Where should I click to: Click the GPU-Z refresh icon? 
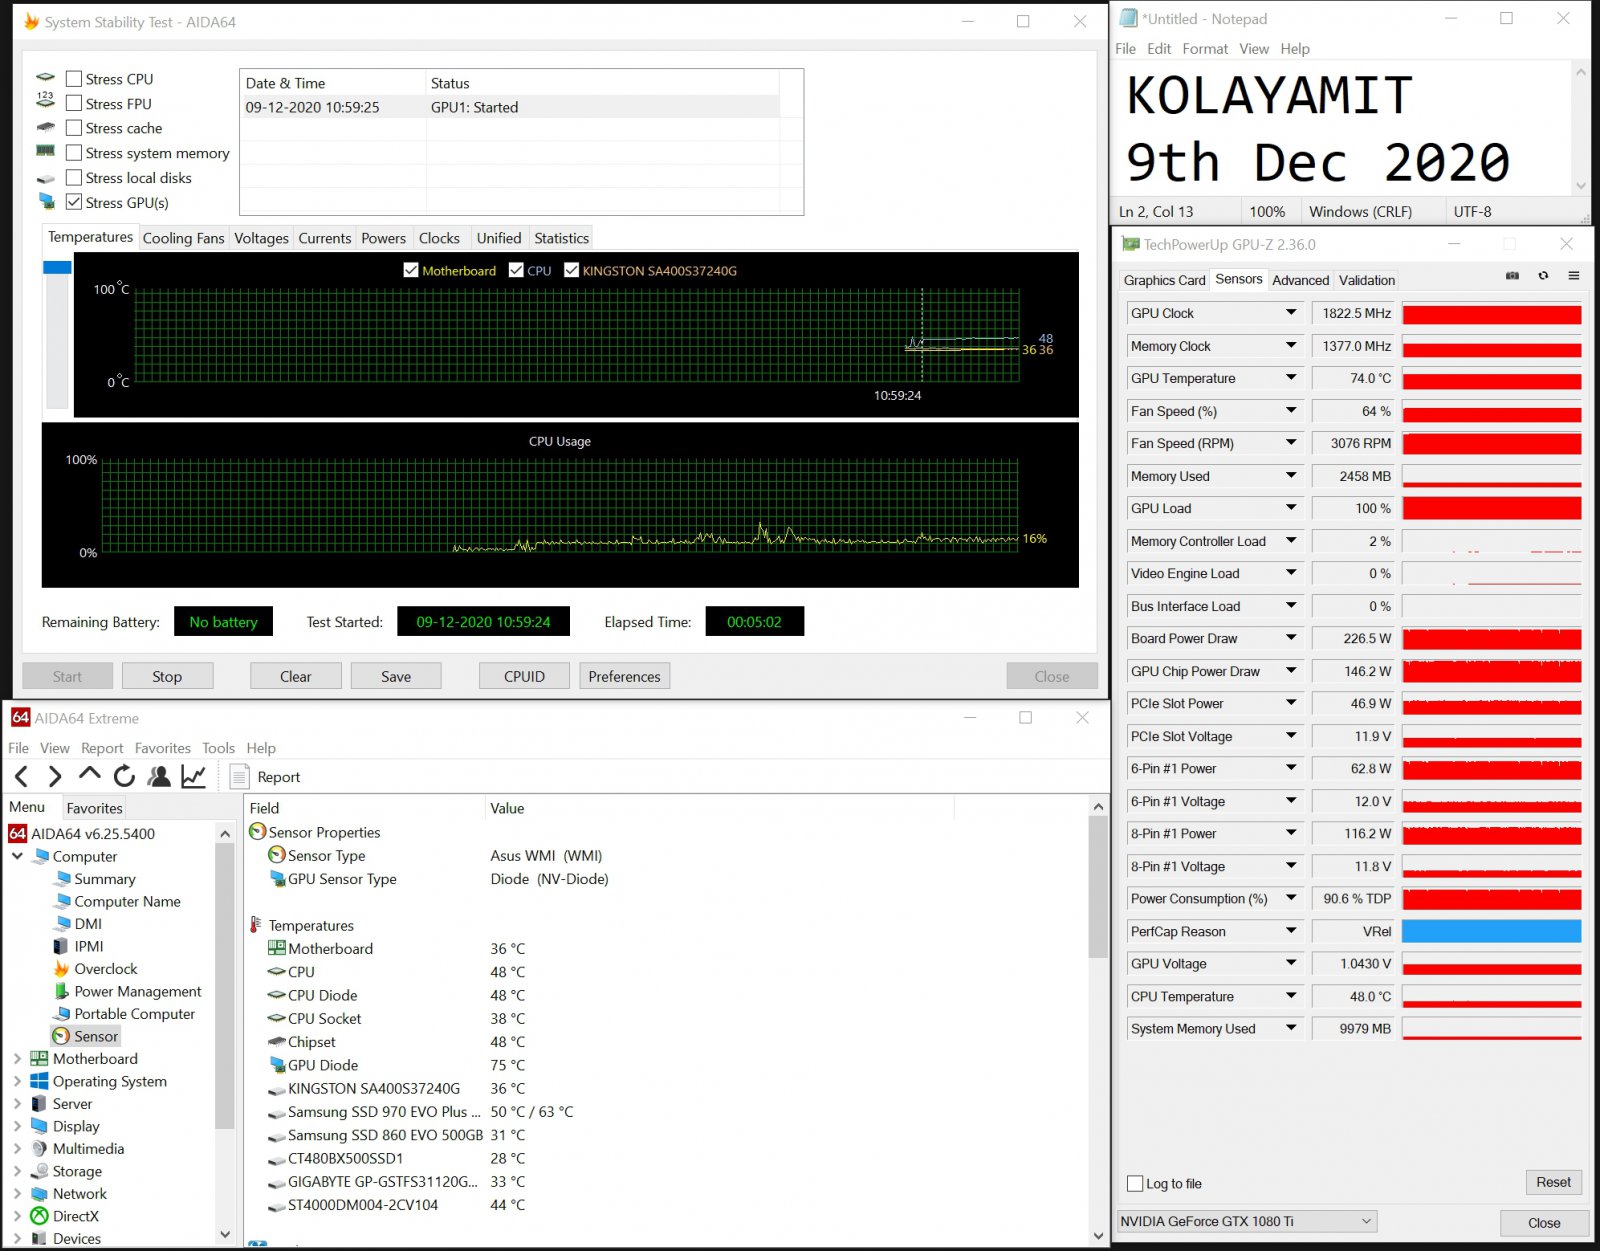1543,276
